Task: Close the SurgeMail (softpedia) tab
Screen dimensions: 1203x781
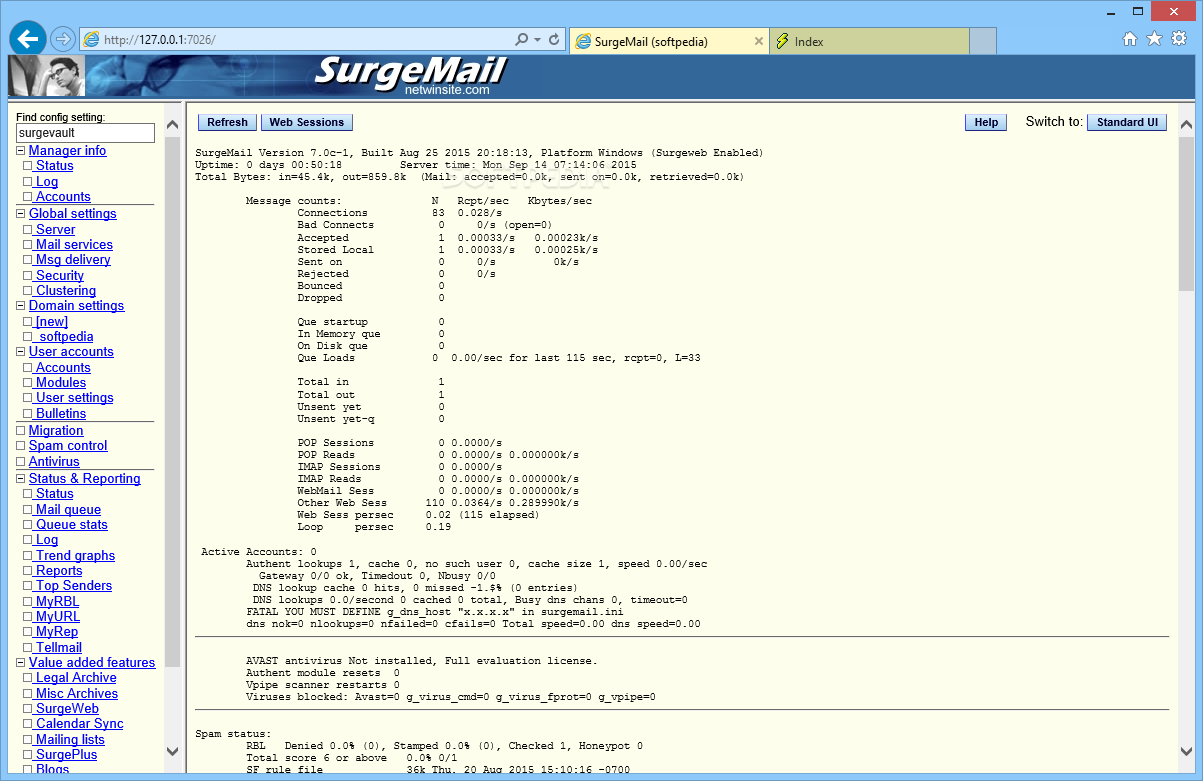Action: pos(758,41)
